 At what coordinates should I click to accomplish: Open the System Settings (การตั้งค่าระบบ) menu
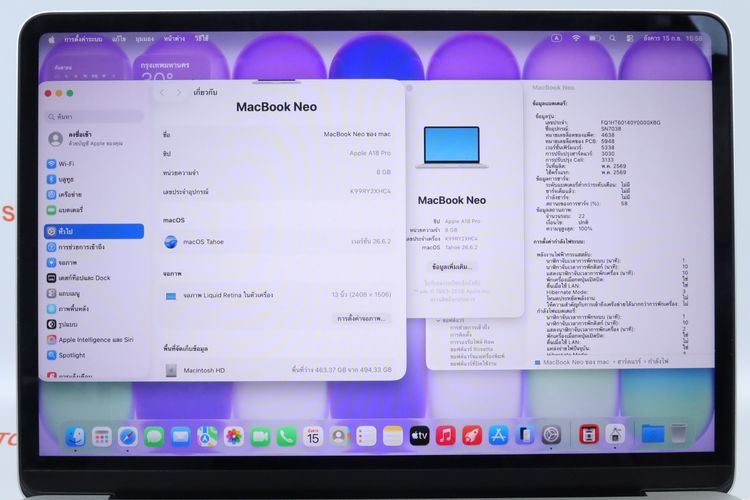[83, 39]
